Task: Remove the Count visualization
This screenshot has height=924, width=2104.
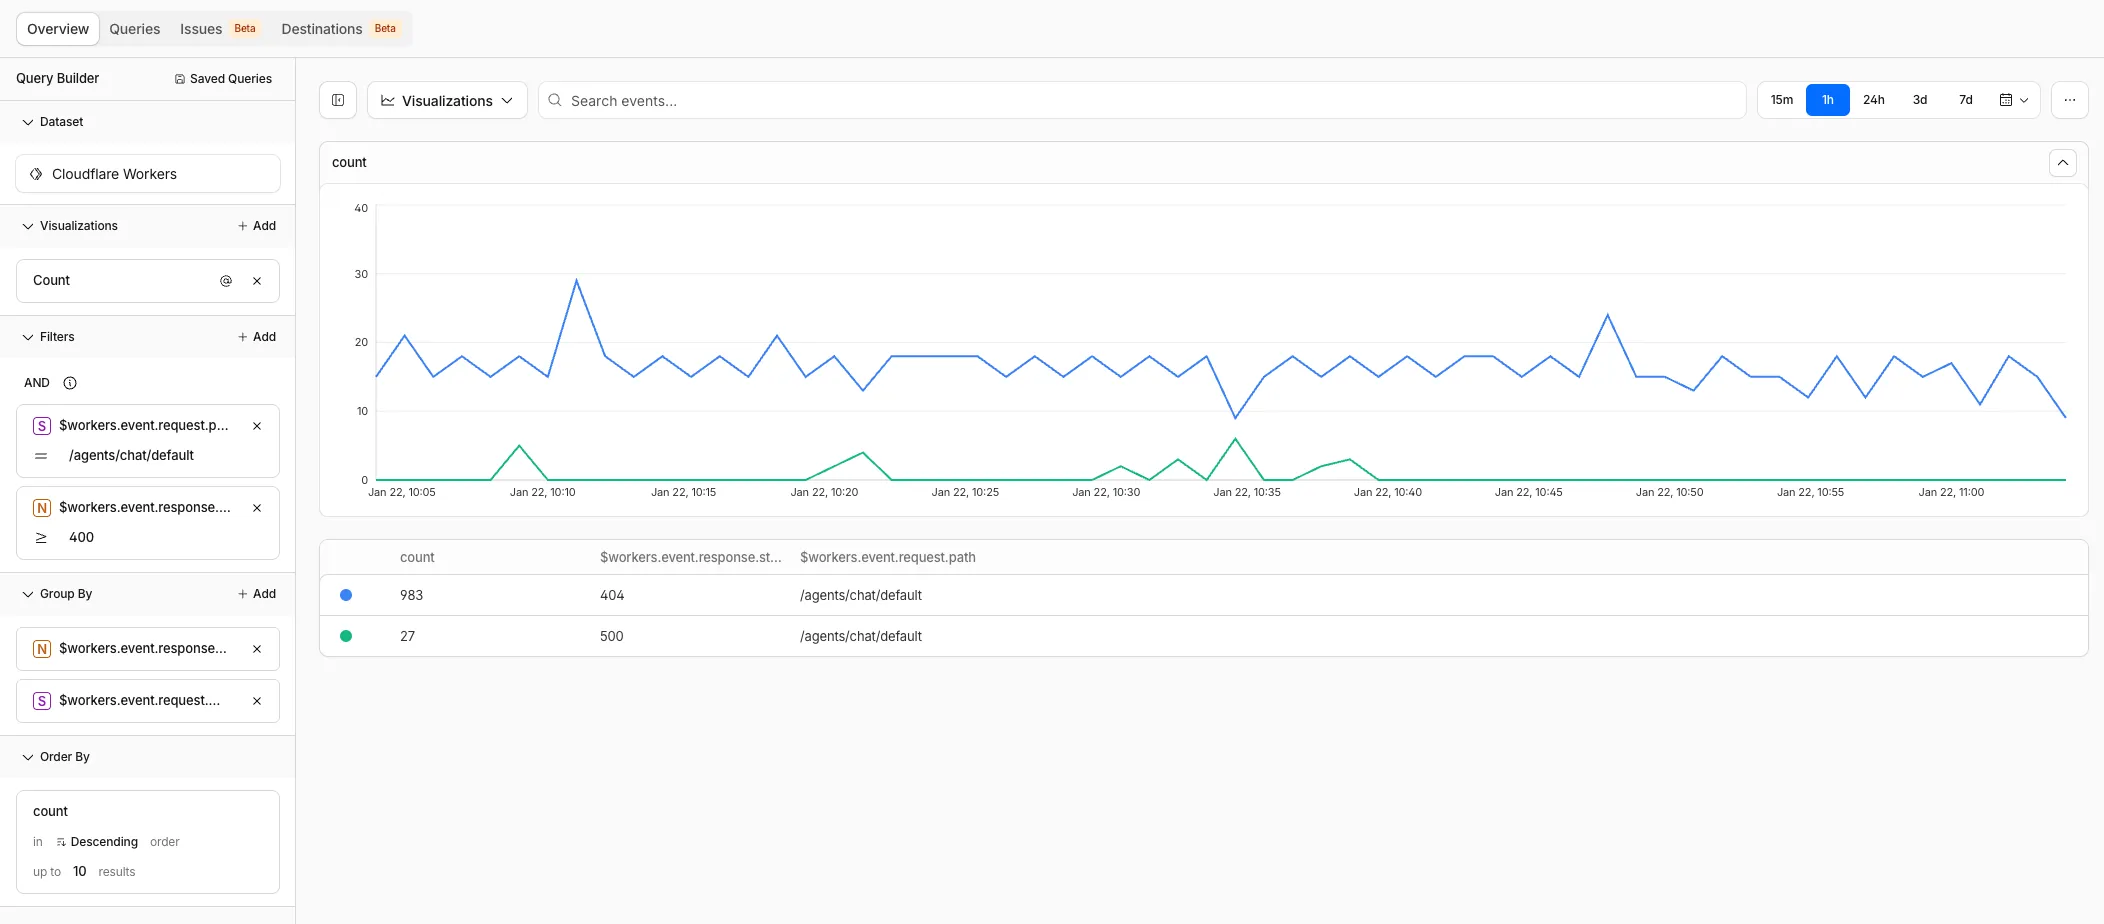Action: coord(257,281)
